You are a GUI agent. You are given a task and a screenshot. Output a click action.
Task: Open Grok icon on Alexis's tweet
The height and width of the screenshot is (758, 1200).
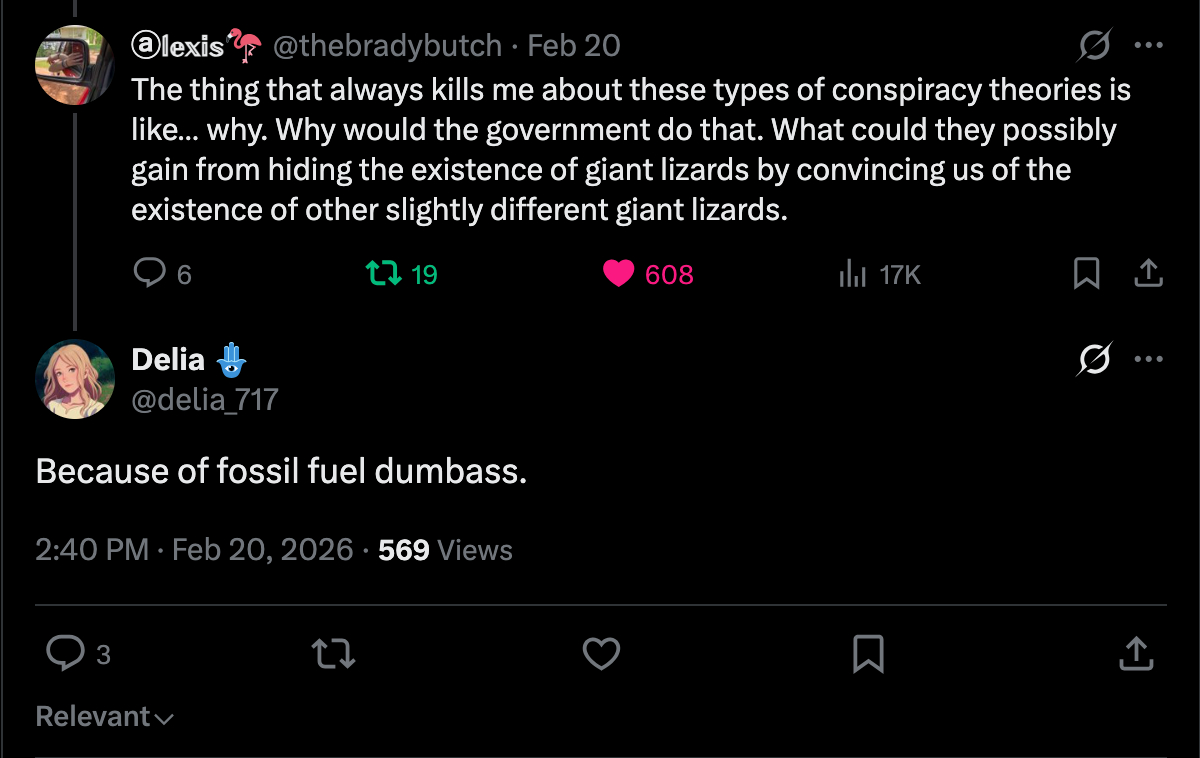coord(1095,46)
